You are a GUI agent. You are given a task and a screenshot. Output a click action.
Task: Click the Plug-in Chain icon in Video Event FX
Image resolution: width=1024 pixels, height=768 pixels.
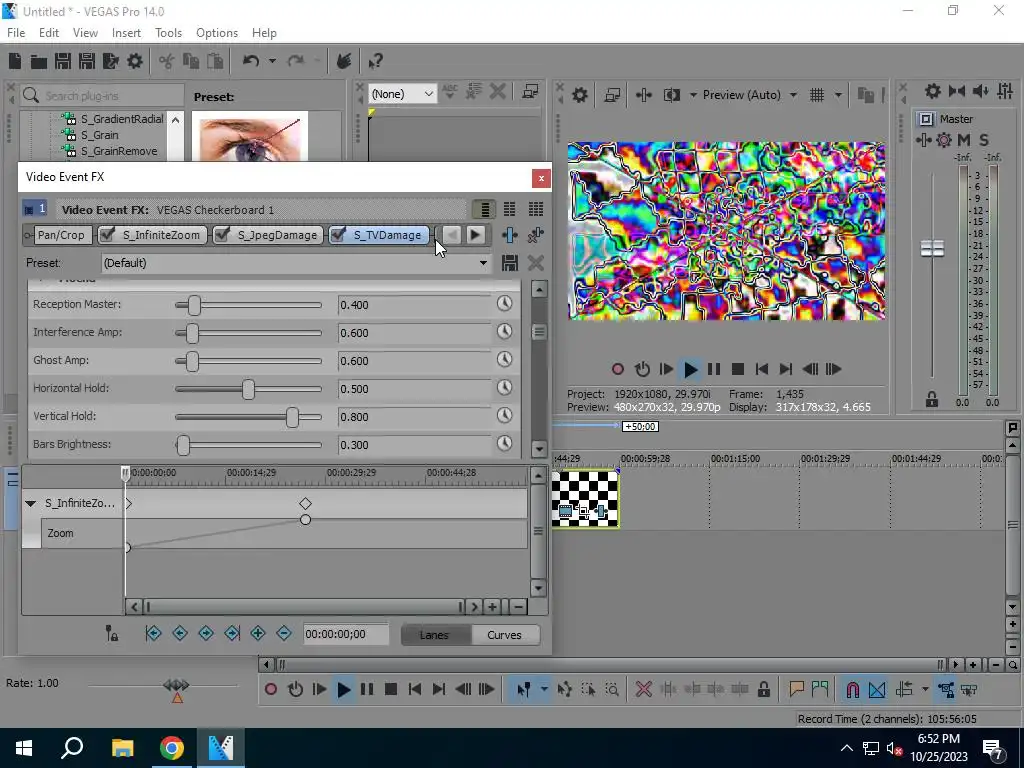[x=509, y=235]
